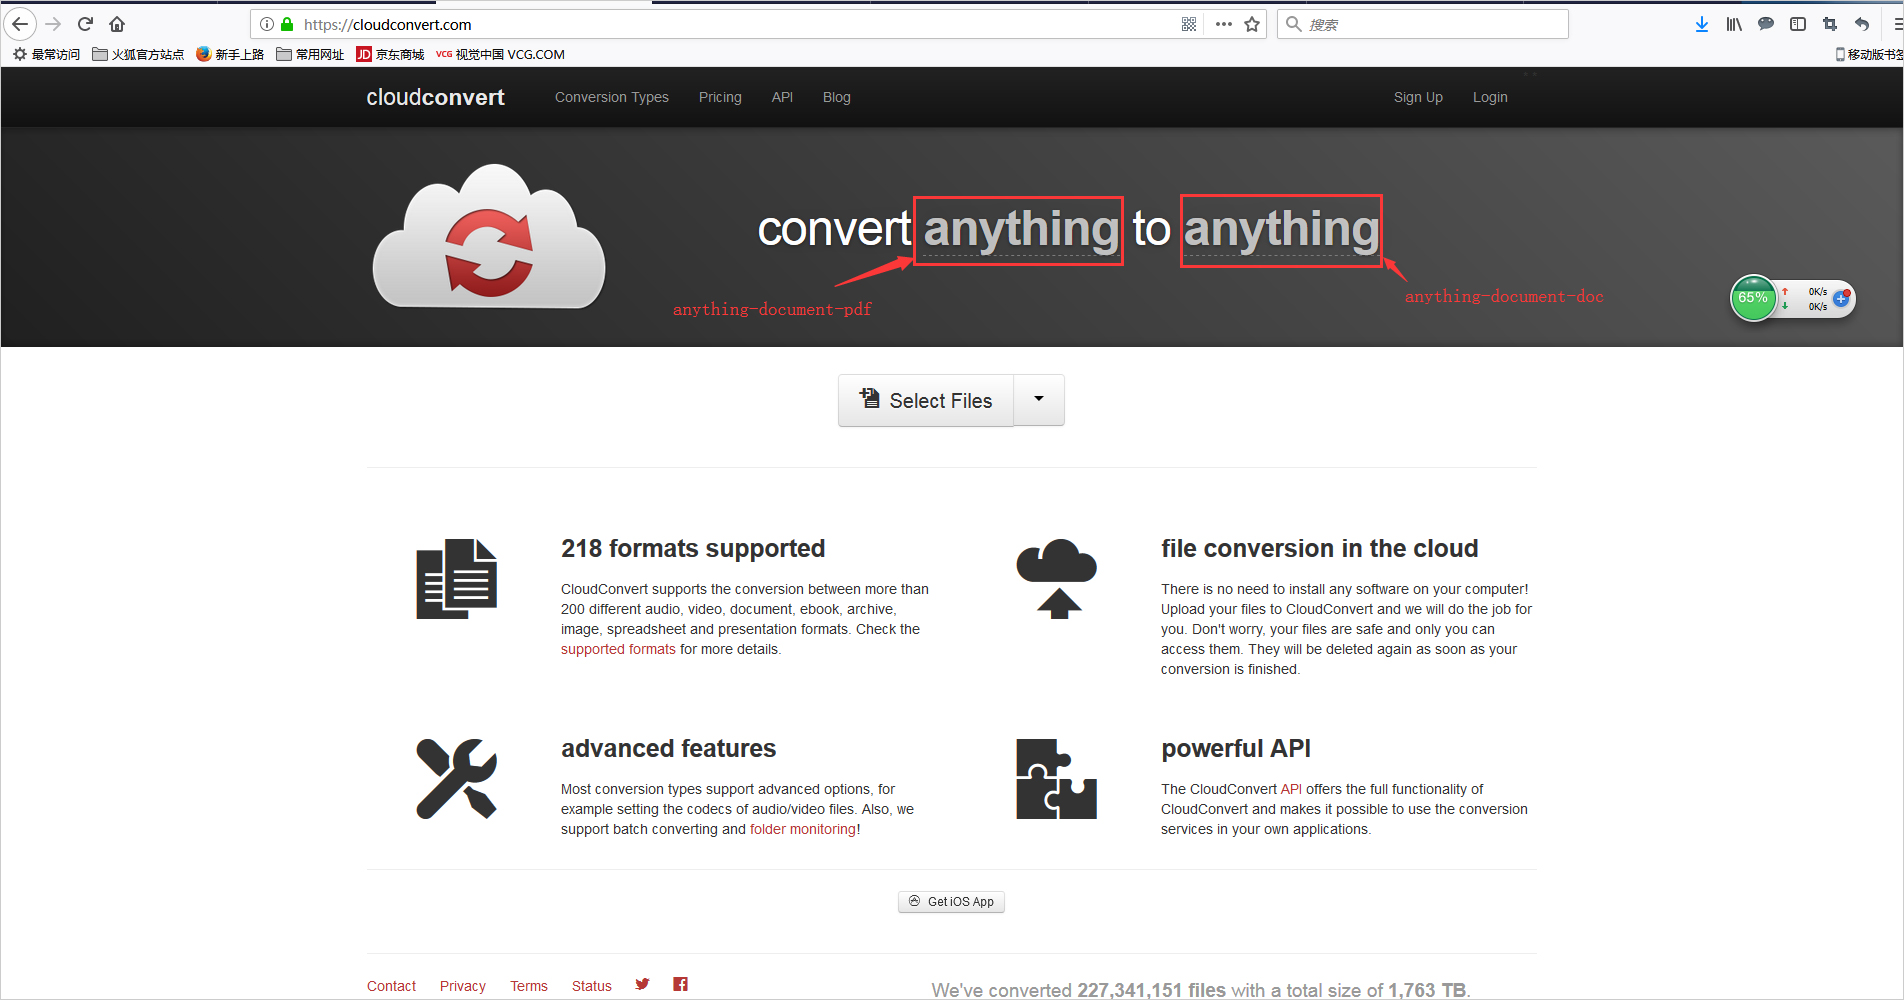Click the cloudconvert brand name
1904x1000 pixels.
(x=435, y=97)
